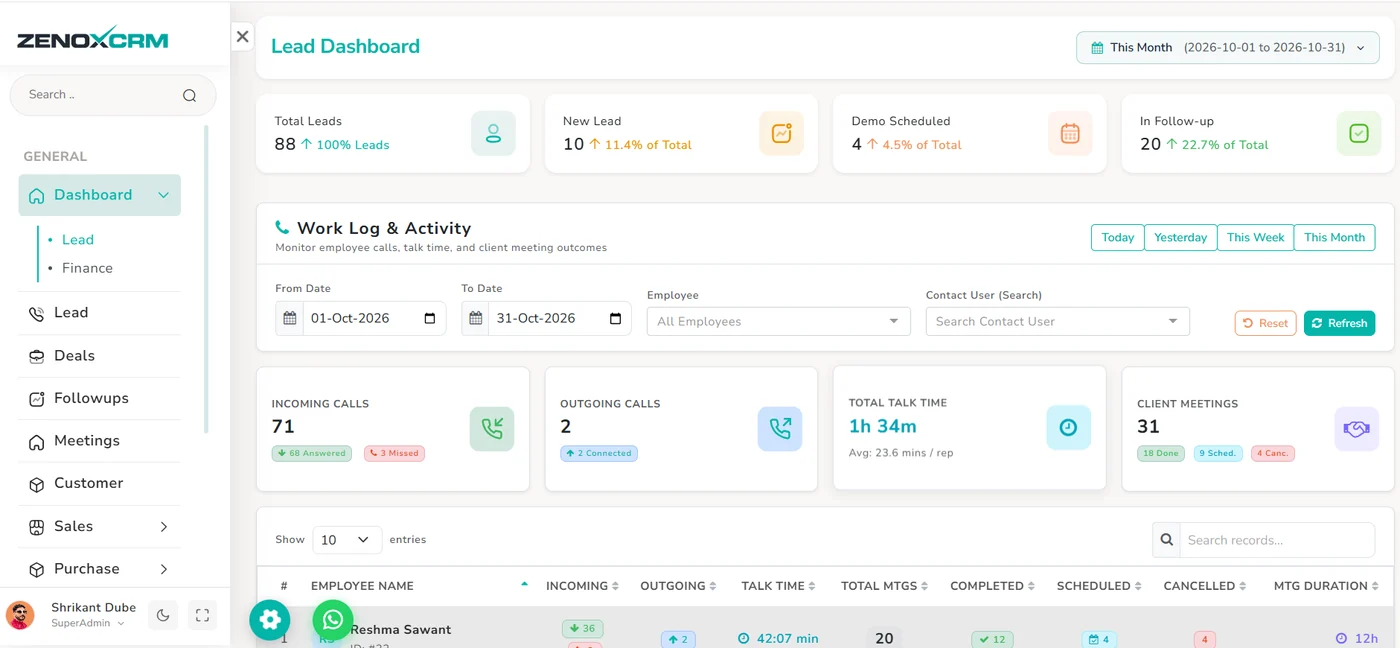This screenshot has height=648, width=1400.
Task: Click the ZenoxCRM logo
Action: point(92,39)
